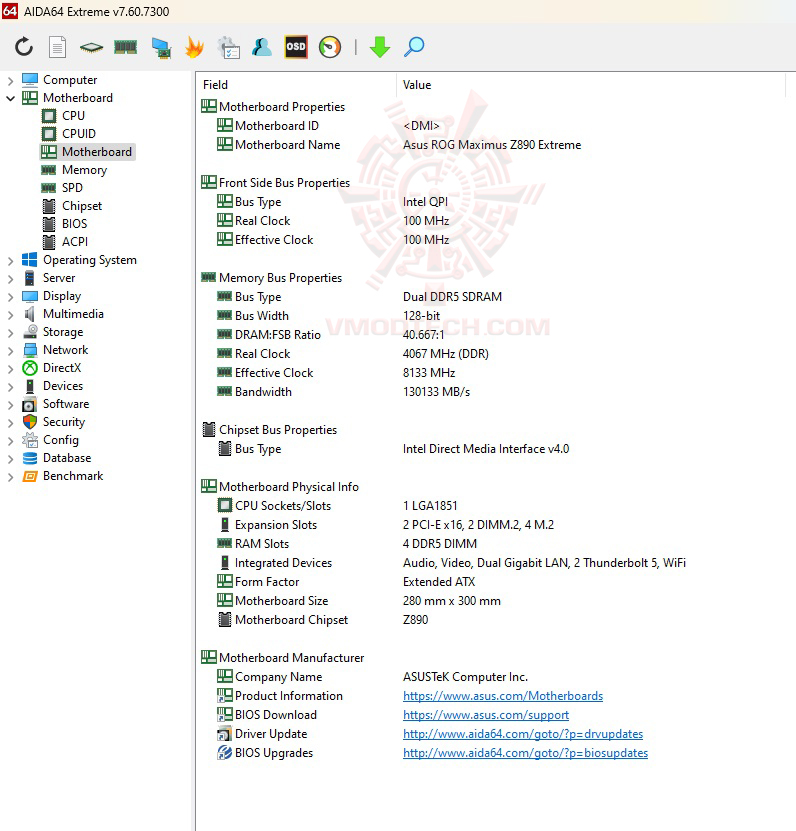Viewport: 796px width, 831px height.
Task: Open the network computer toolbar icon
Action: [161, 47]
